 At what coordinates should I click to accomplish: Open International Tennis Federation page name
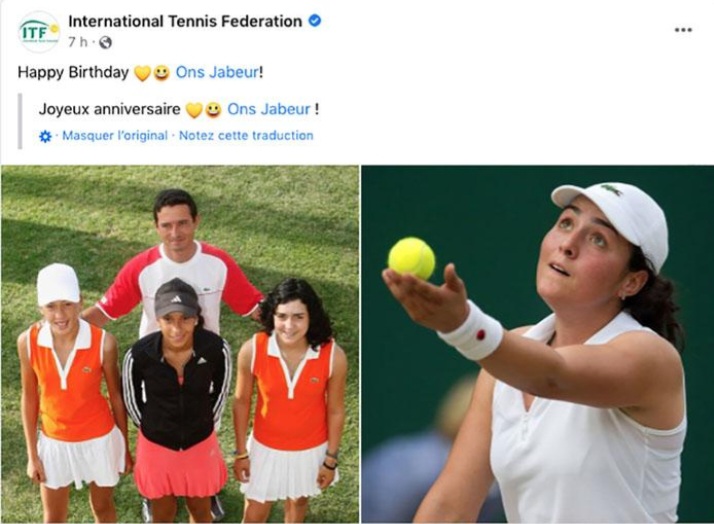[x=185, y=21]
